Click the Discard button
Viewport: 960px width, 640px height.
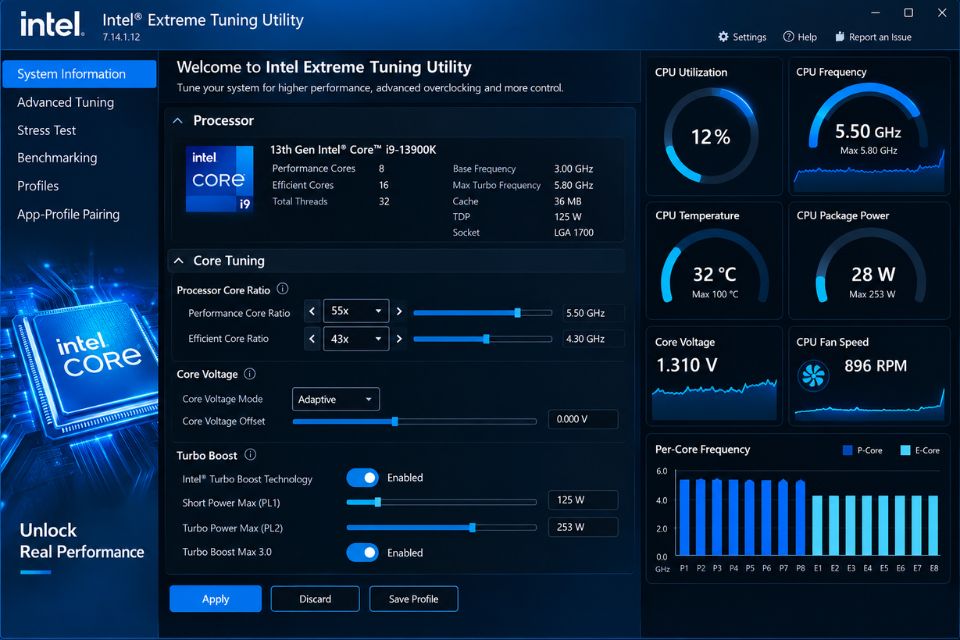(x=315, y=598)
